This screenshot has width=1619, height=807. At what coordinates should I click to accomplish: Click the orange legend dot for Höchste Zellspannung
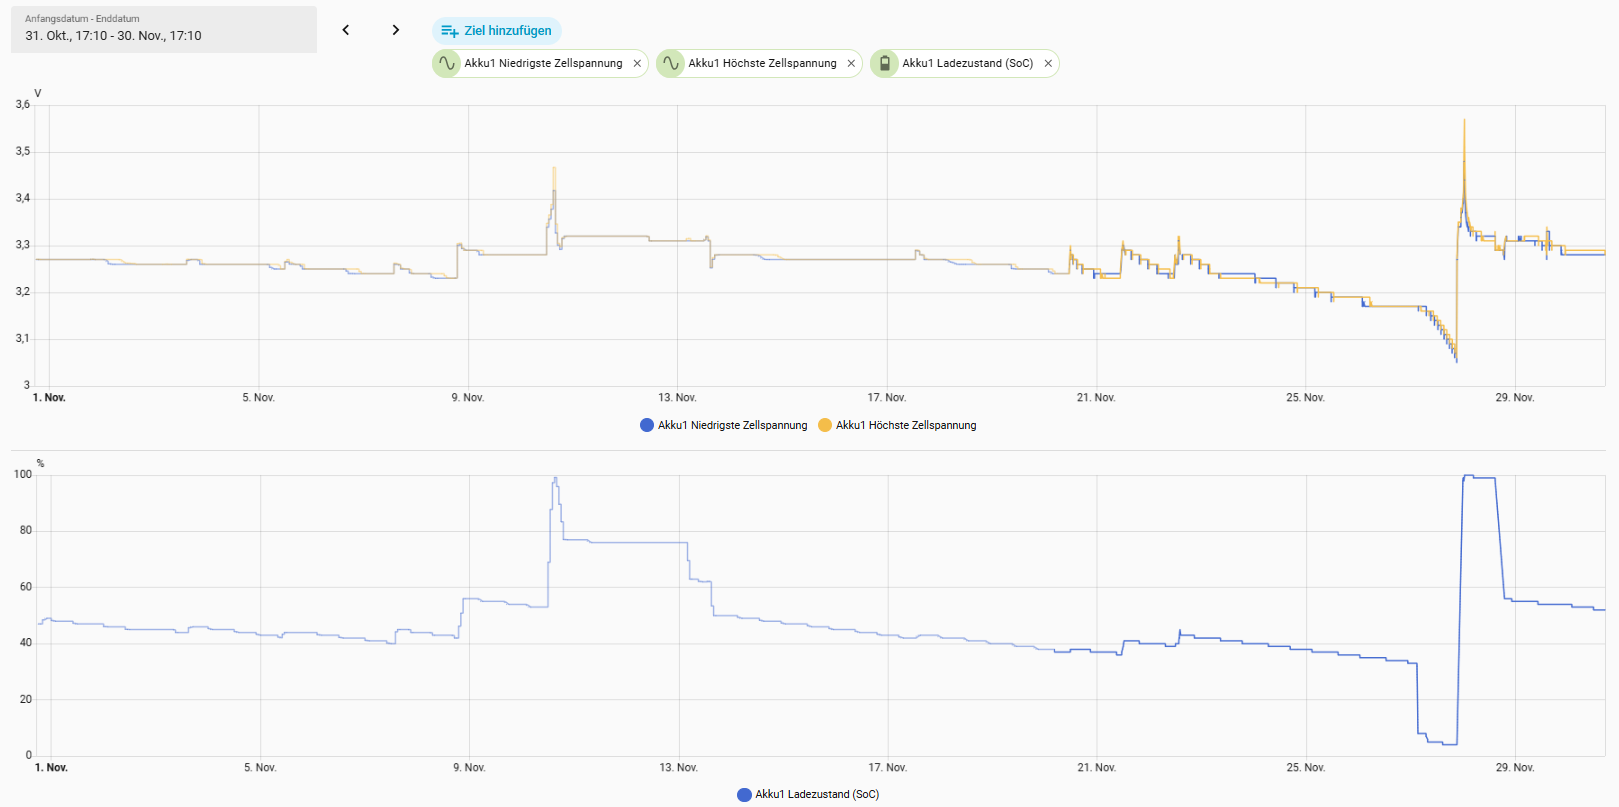(x=825, y=425)
